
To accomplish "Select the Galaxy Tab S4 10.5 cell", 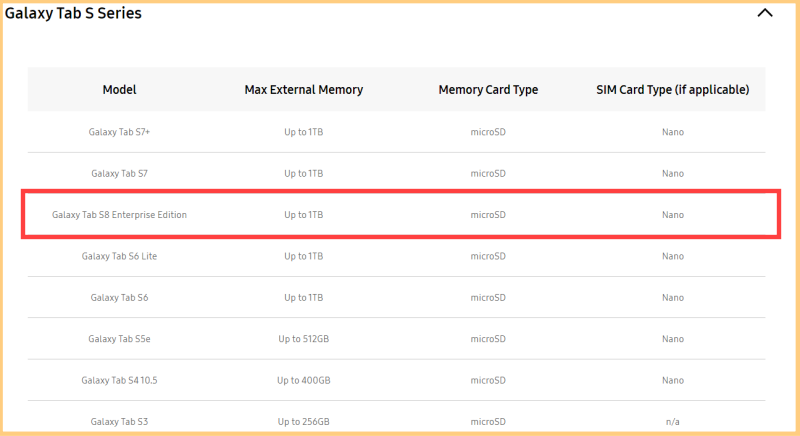I will 119,380.
